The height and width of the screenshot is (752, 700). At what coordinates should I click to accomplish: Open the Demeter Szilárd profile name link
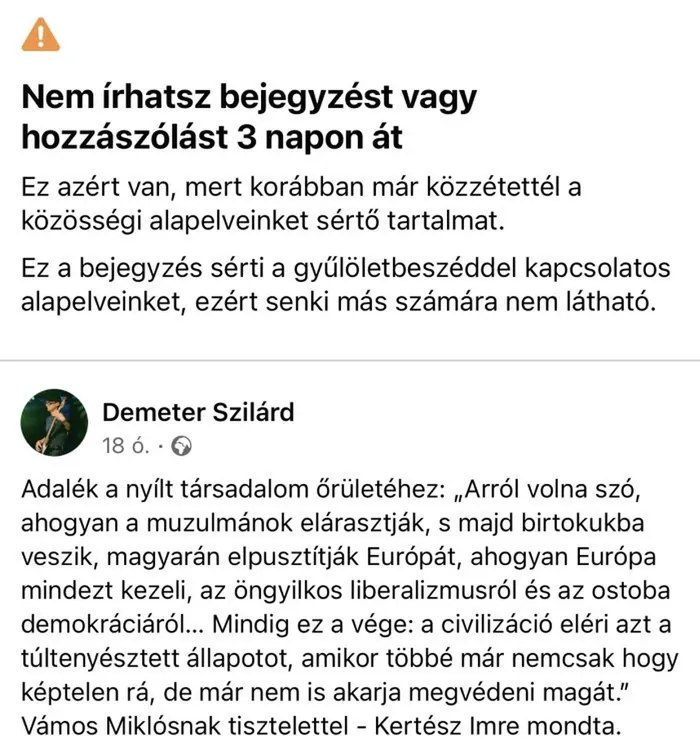198,412
